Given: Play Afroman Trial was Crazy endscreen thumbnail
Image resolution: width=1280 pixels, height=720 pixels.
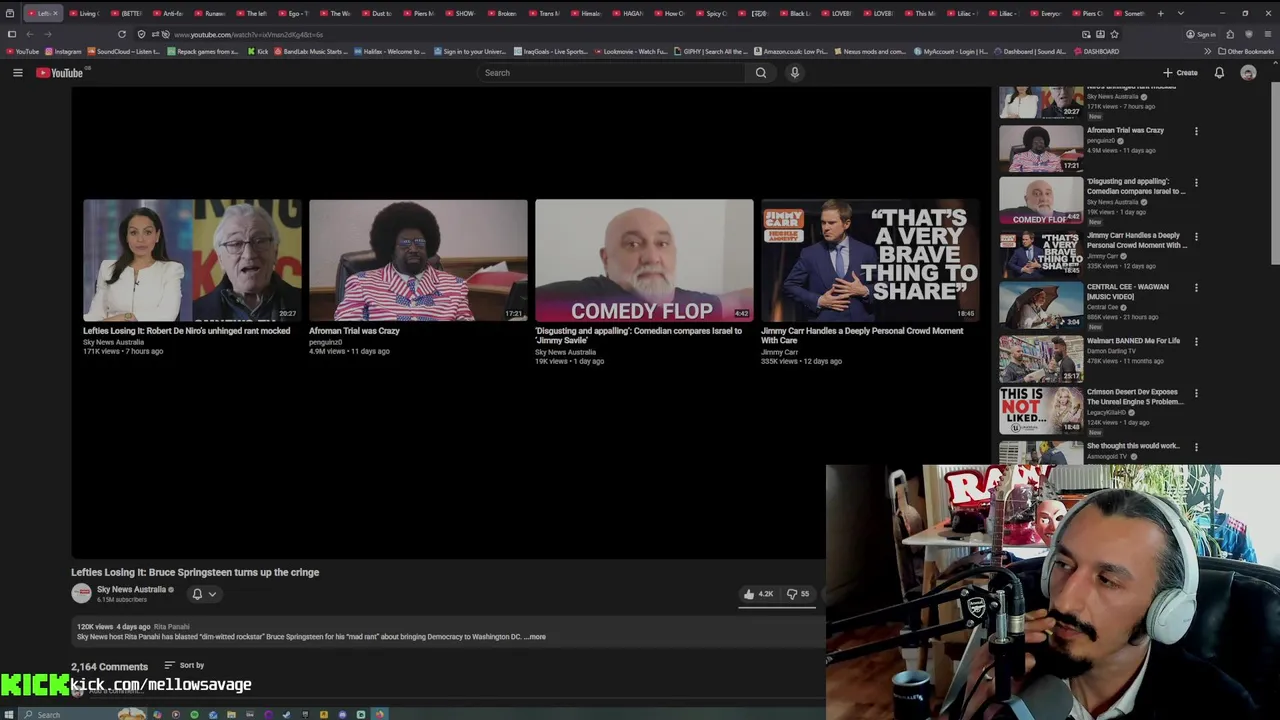Looking at the screenshot, I should (x=418, y=260).
